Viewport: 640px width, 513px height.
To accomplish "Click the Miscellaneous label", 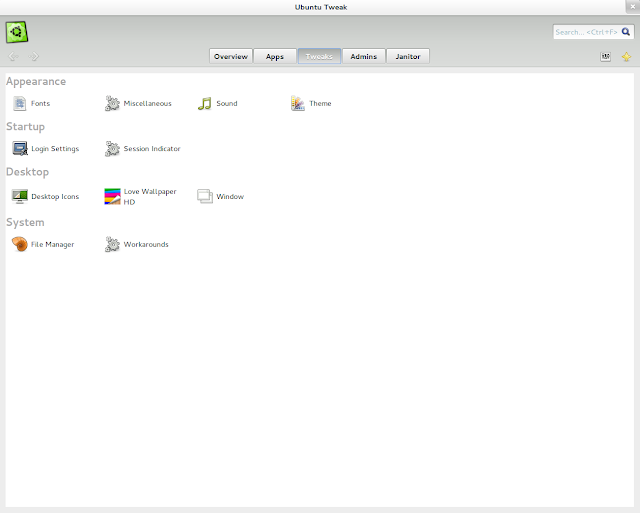I will click(x=148, y=103).
